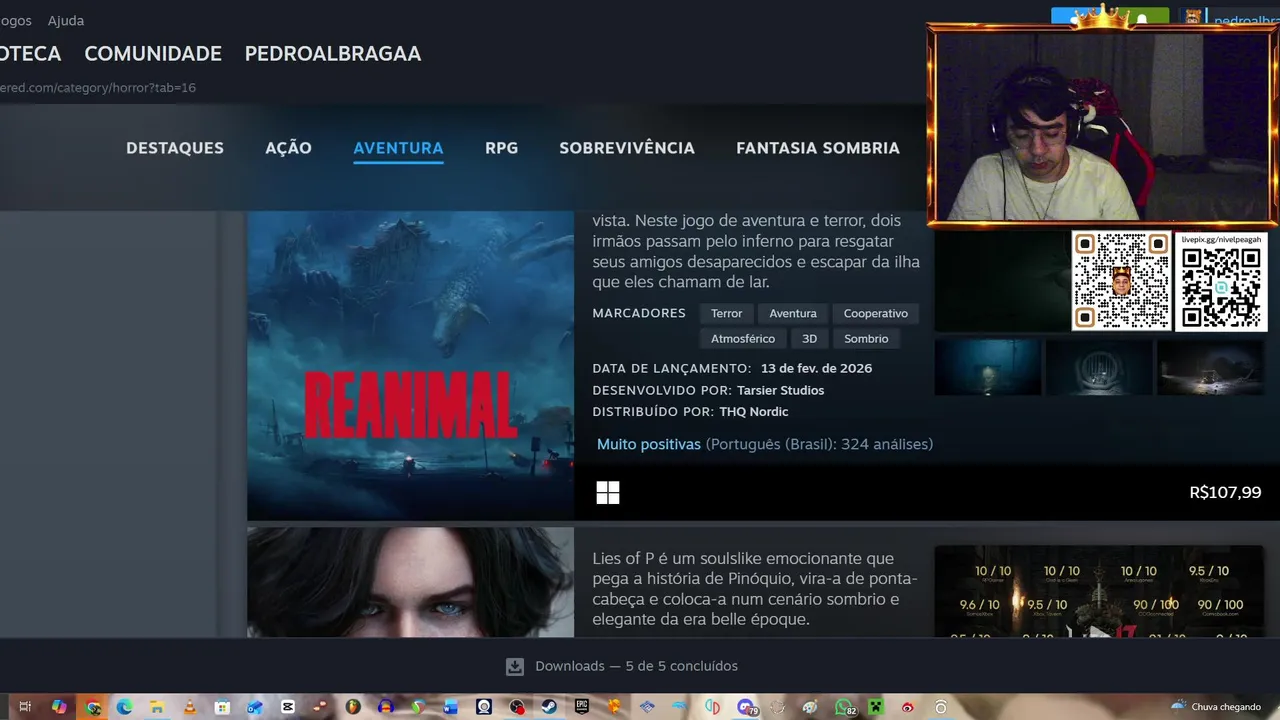The width and height of the screenshot is (1280, 720).
Task: Open Microsoft Edge from the taskbar
Action: [x=124, y=707]
